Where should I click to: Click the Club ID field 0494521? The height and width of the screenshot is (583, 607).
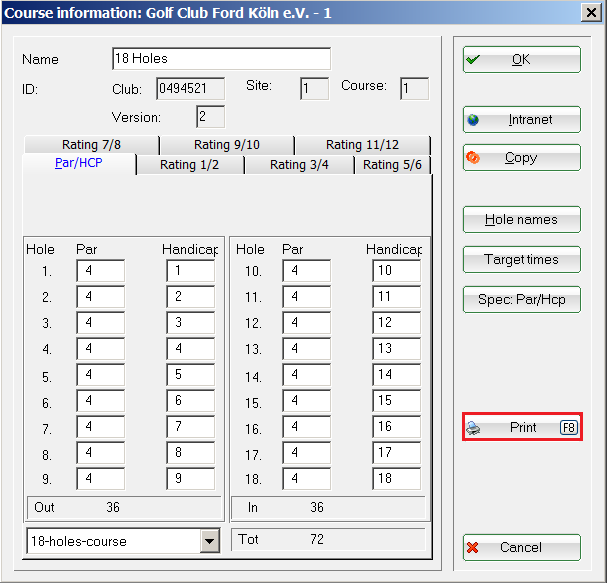[x=190, y=89]
